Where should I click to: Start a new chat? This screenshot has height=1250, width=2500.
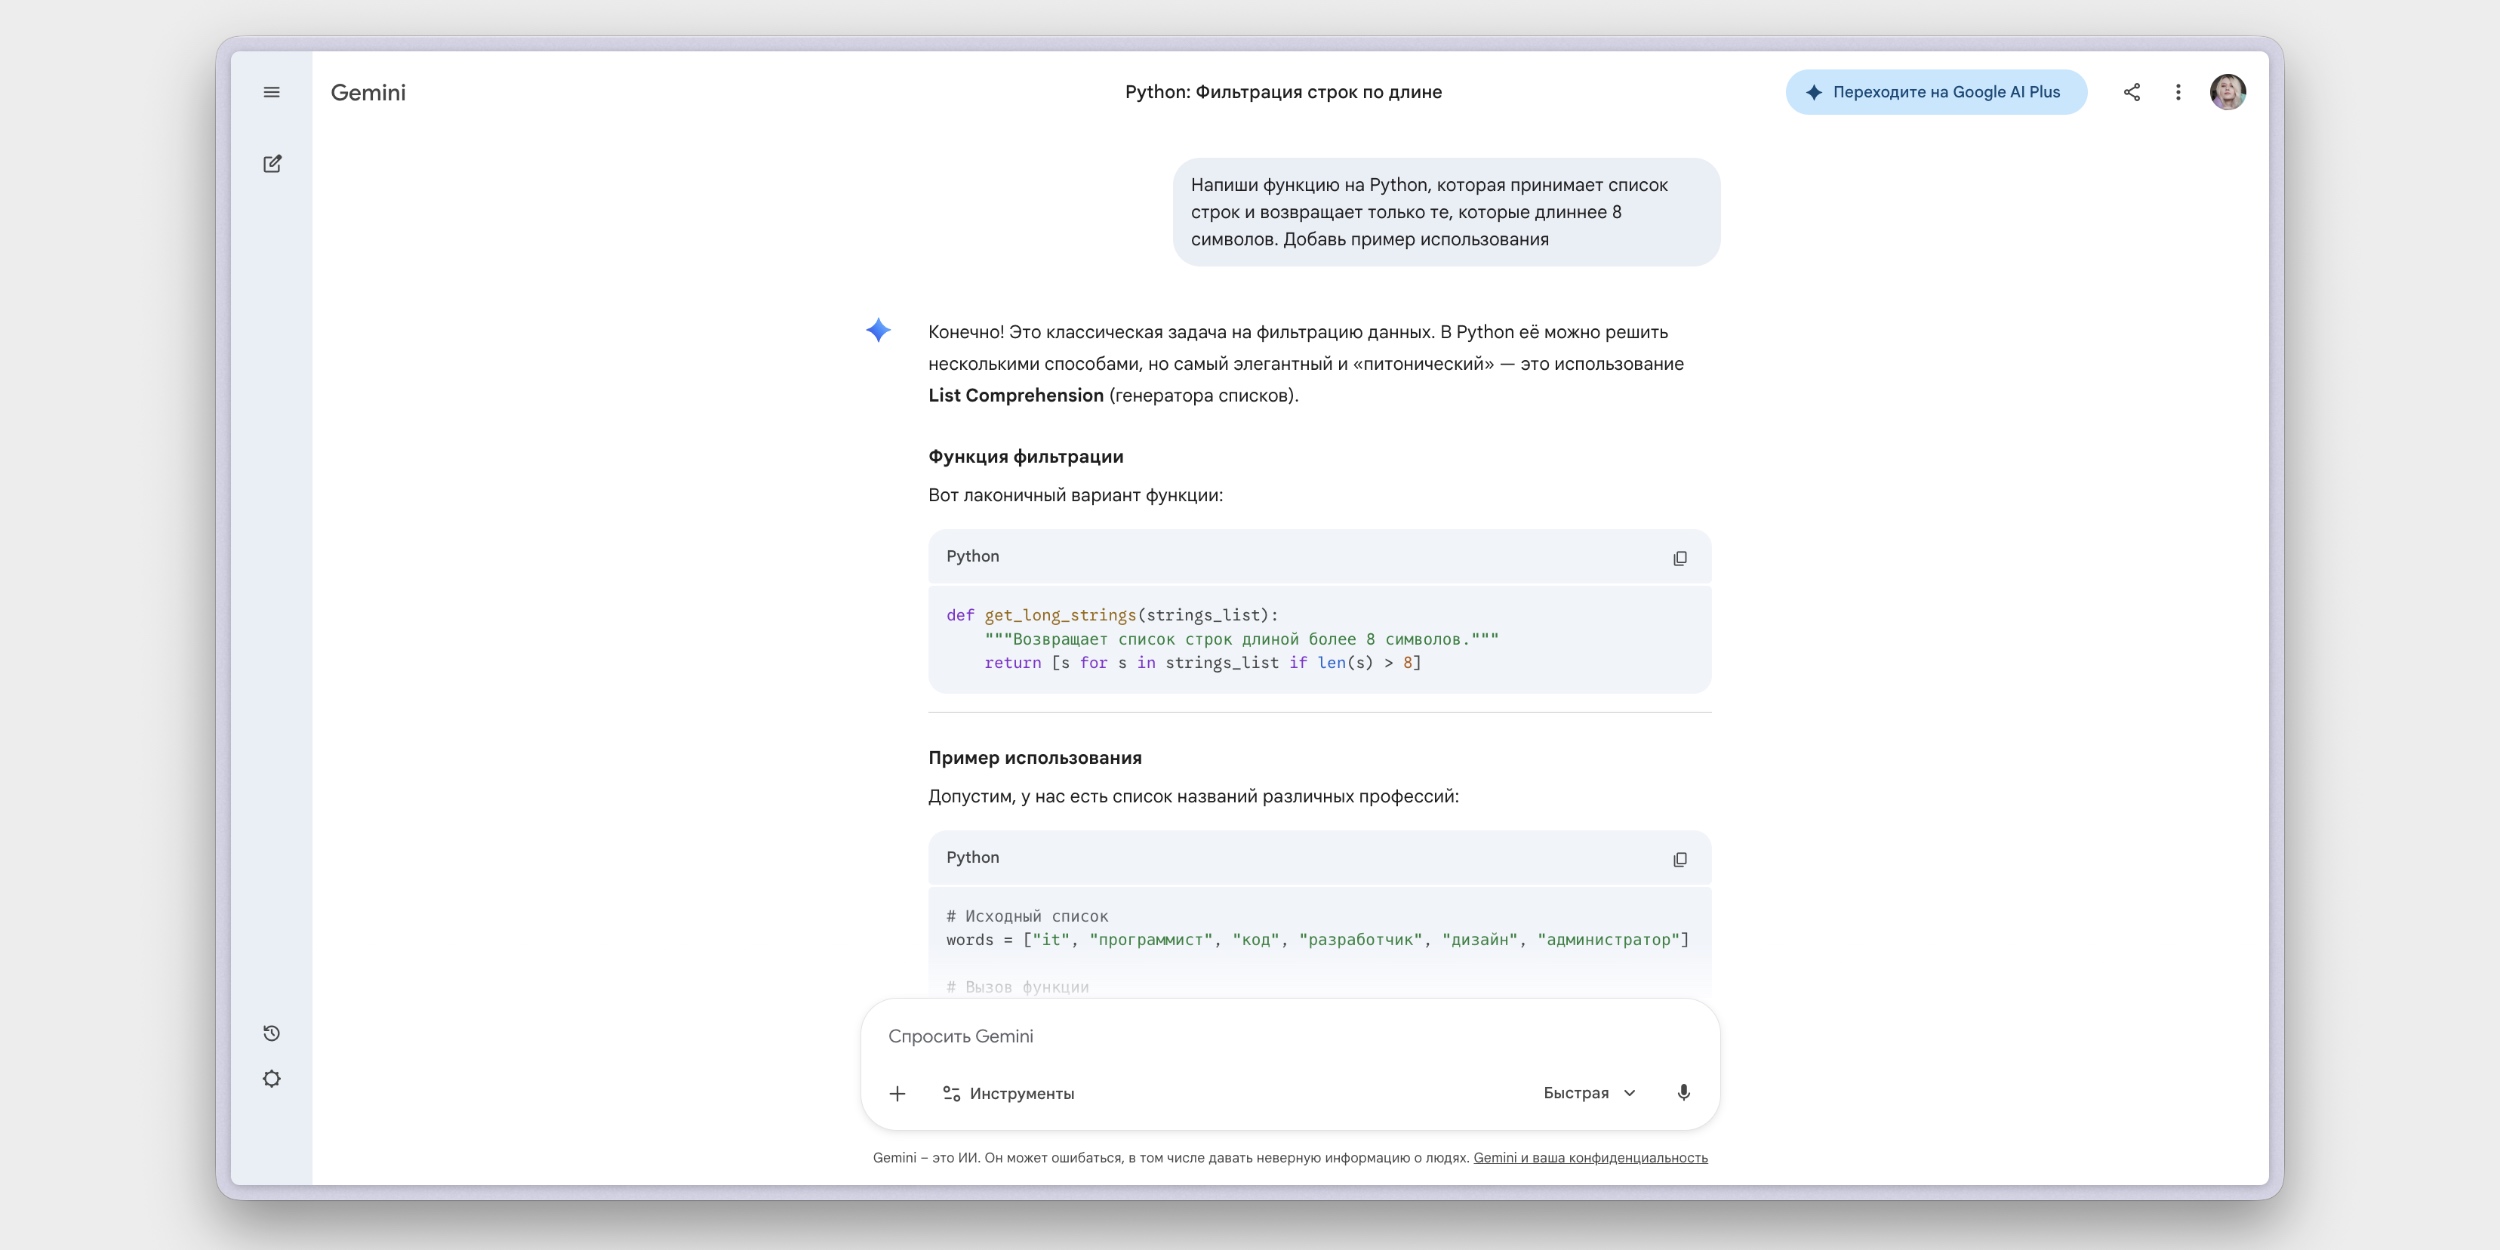pyautogui.click(x=272, y=163)
